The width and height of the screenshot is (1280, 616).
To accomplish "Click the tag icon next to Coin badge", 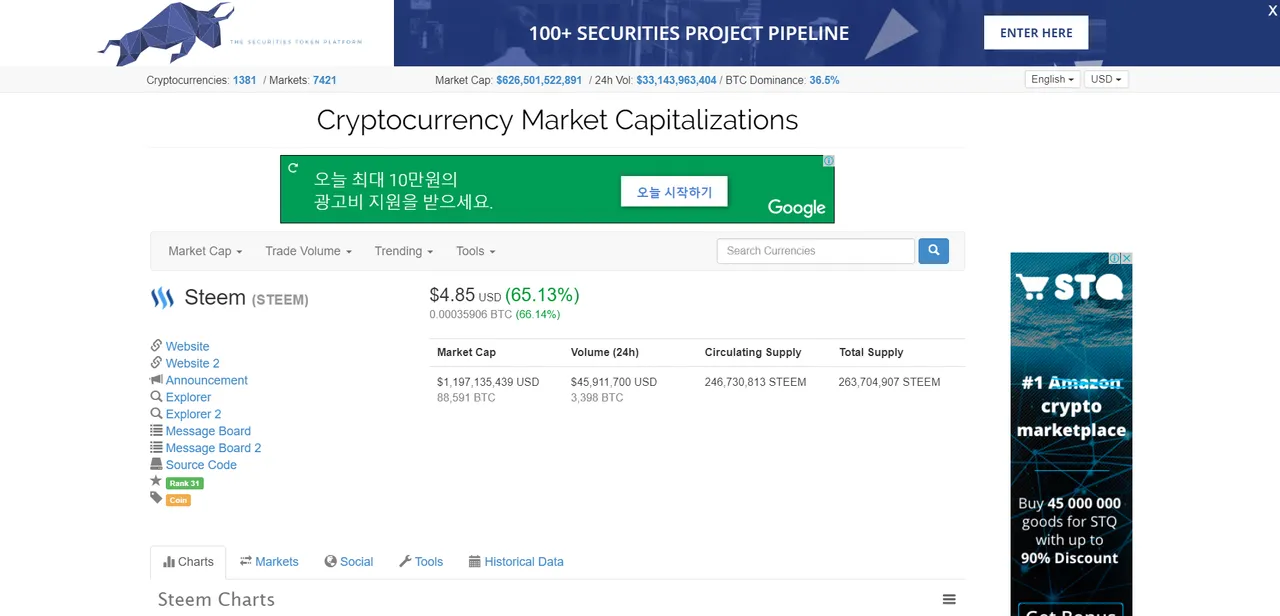I will coord(156,498).
